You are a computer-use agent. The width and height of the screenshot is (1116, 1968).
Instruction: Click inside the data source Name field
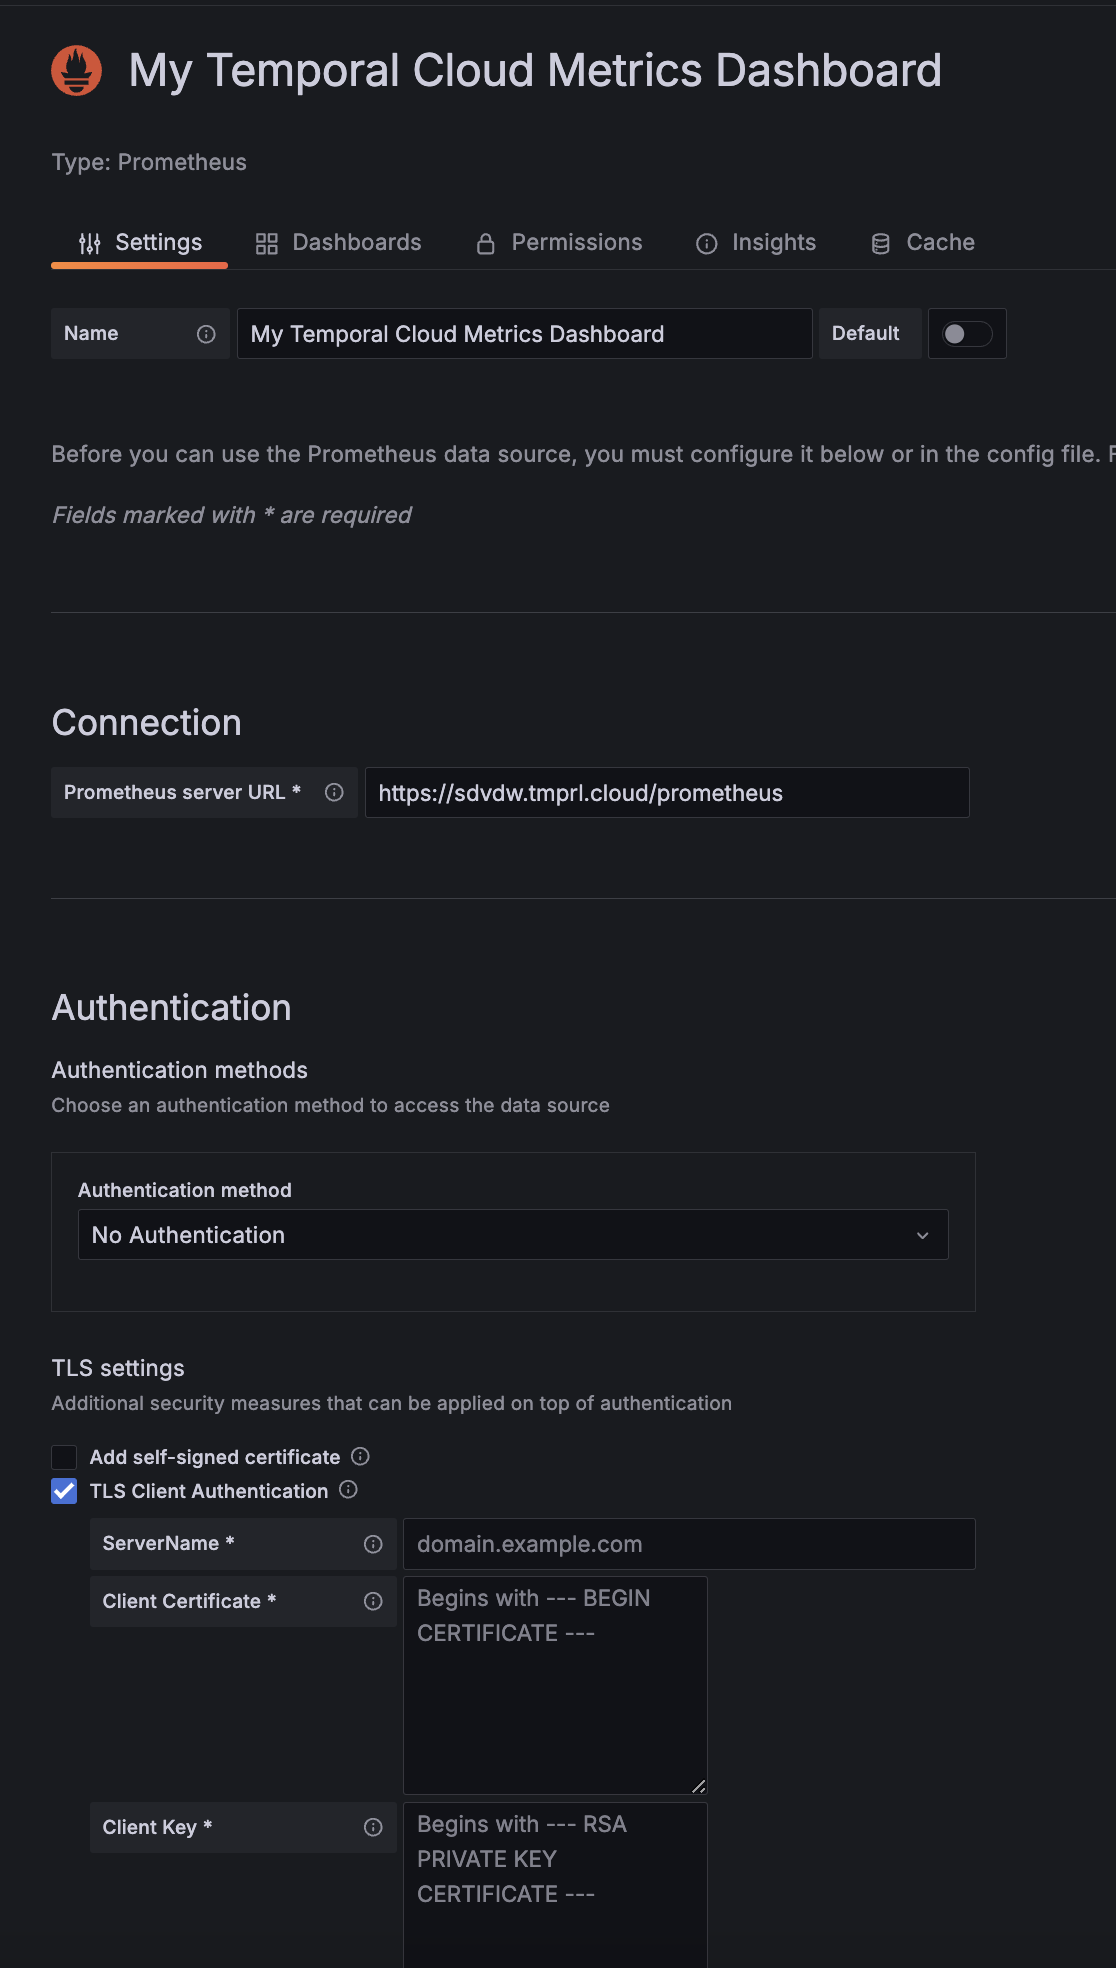pyautogui.click(x=524, y=333)
